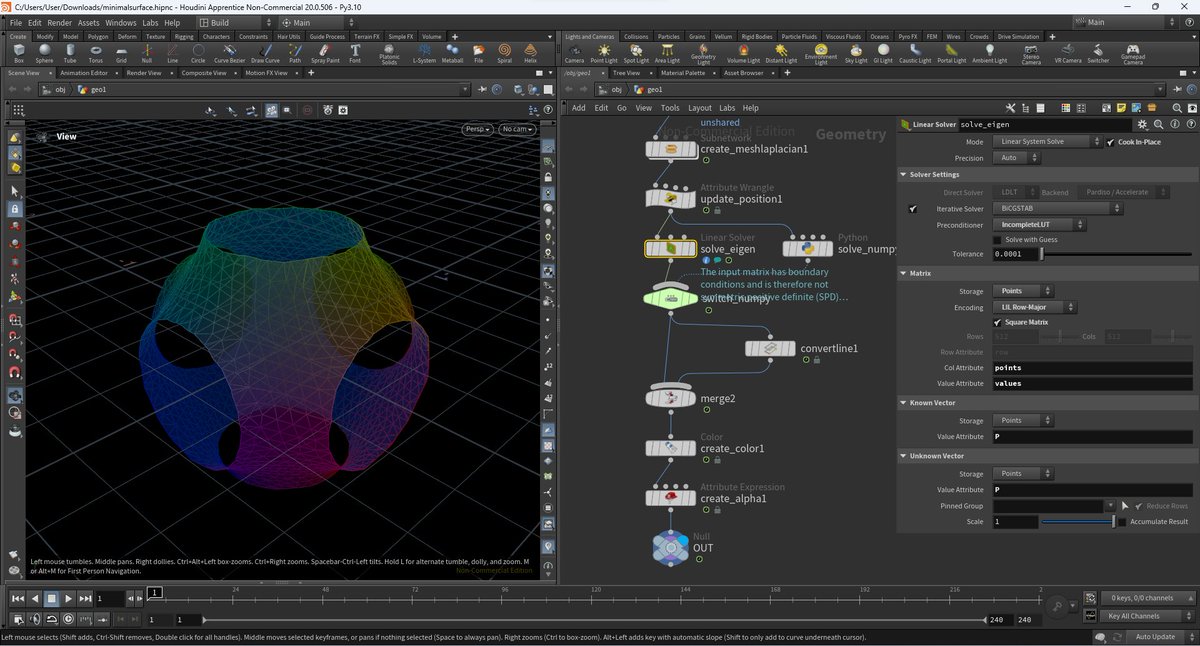1200x646 pixels.
Task: Adjust the Scale slider
Action: [1078, 522]
